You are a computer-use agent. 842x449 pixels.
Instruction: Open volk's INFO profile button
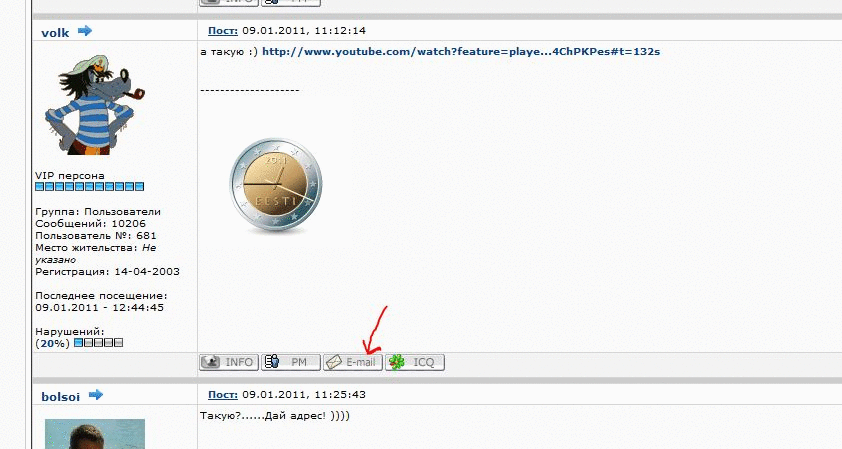coord(229,362)
